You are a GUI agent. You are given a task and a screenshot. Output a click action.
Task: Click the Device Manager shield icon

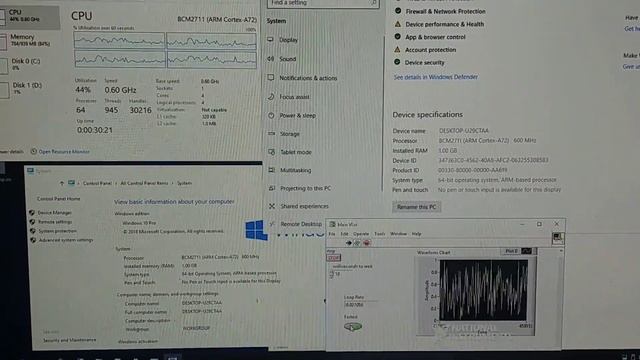(x=32, y=213)
